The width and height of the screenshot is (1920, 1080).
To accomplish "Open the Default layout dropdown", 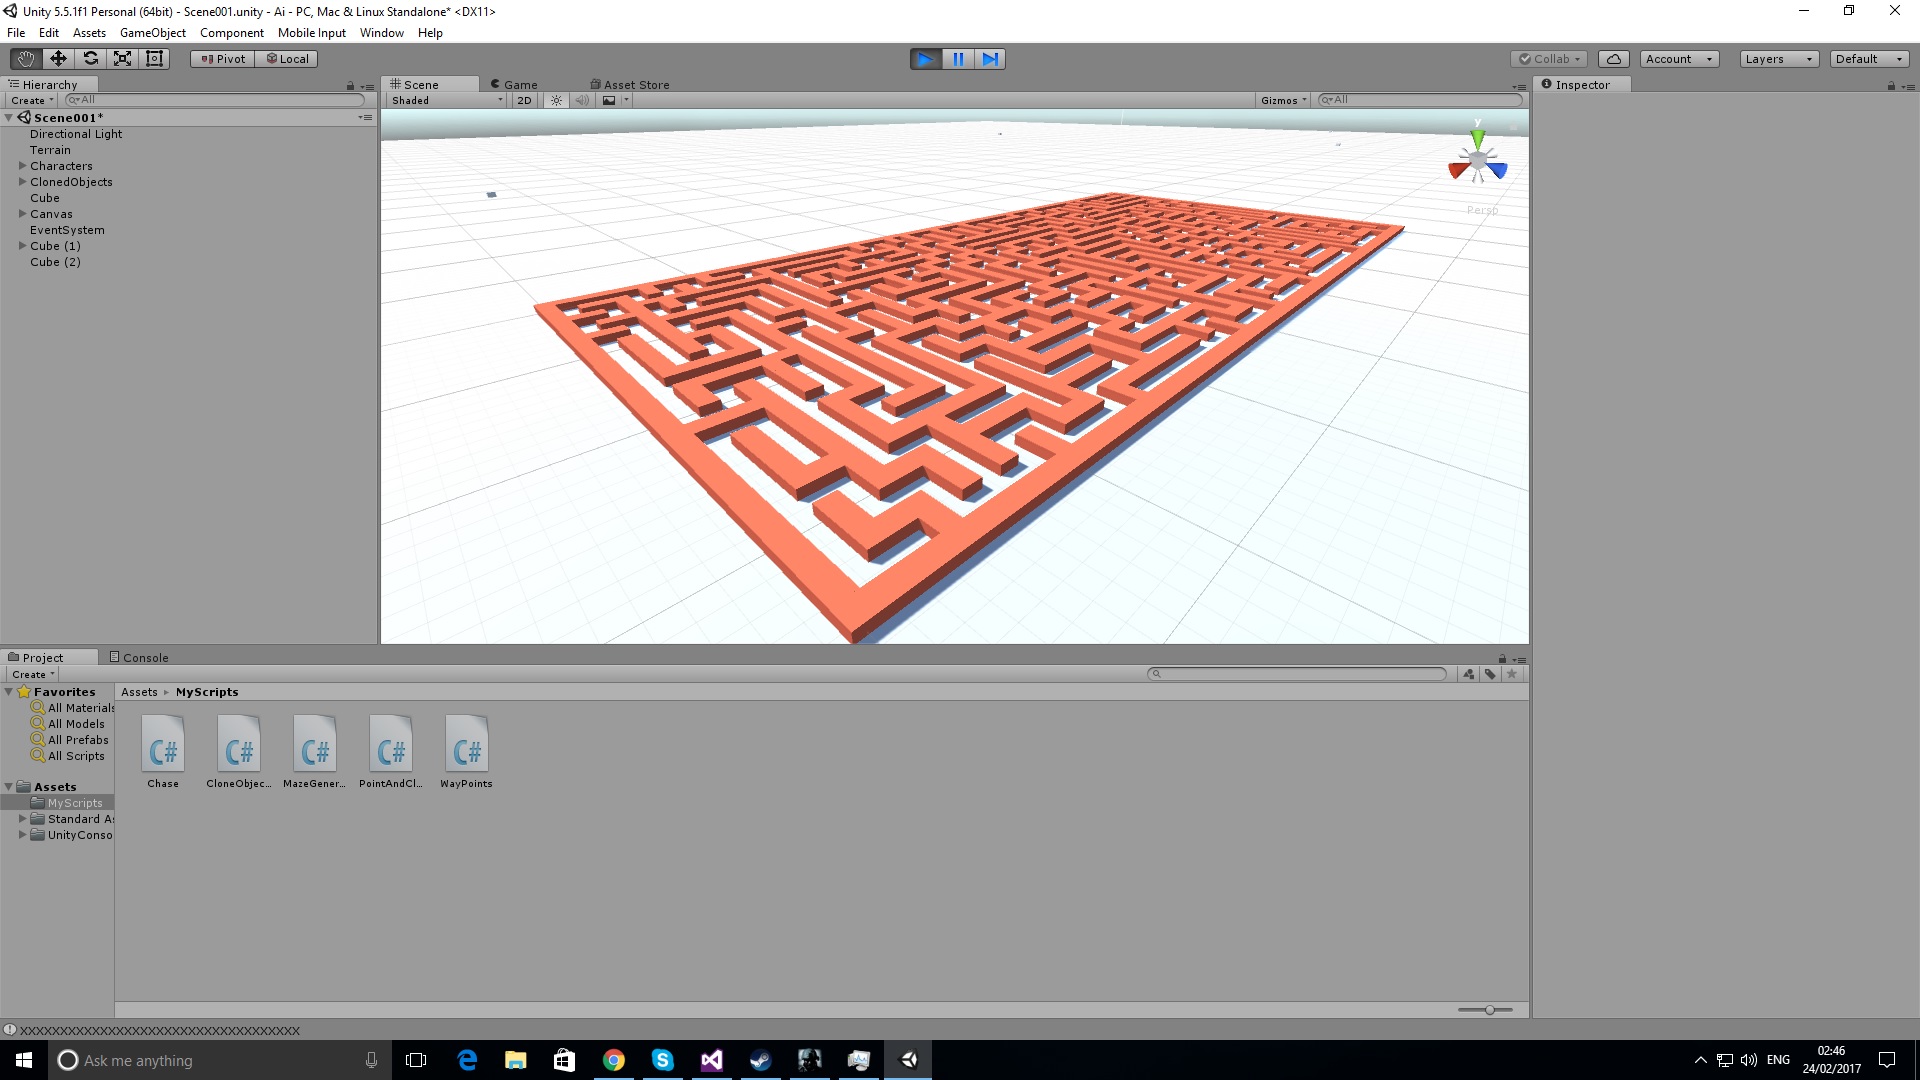I will tap(1869, 59).
